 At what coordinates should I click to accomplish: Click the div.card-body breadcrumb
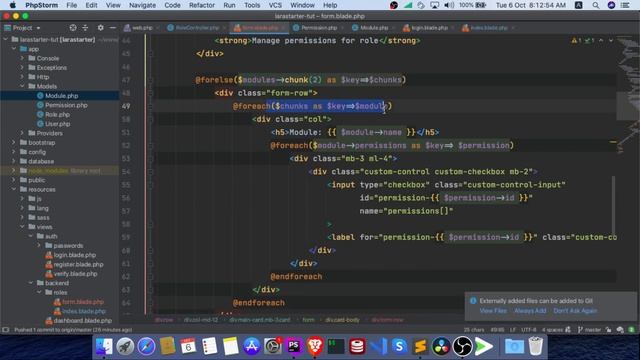(x=342, y=320)
